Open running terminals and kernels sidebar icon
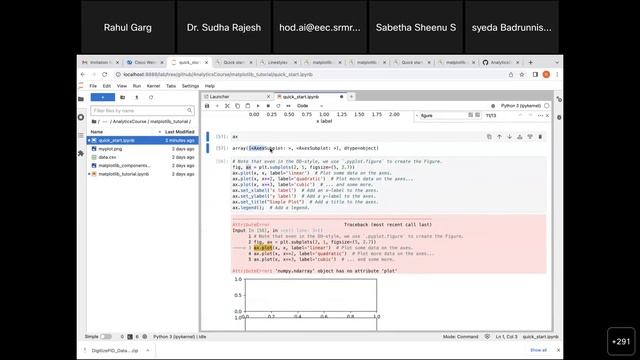Image resolution: width=640 pixels, height=360 pixels. pyautogui.click(x=81, y=117)
